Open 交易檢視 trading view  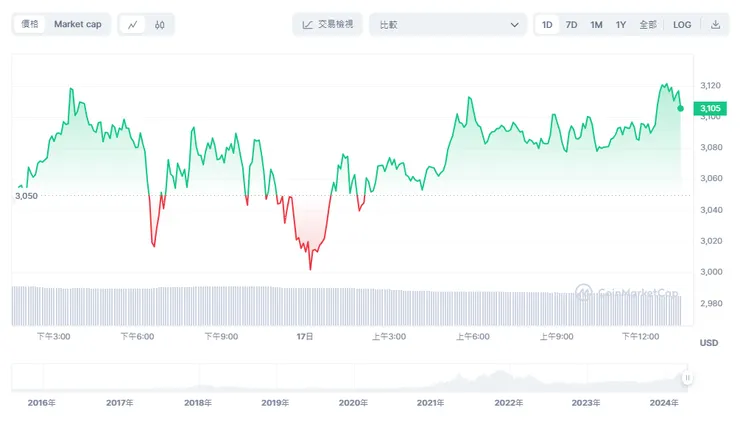coord(327,24)
